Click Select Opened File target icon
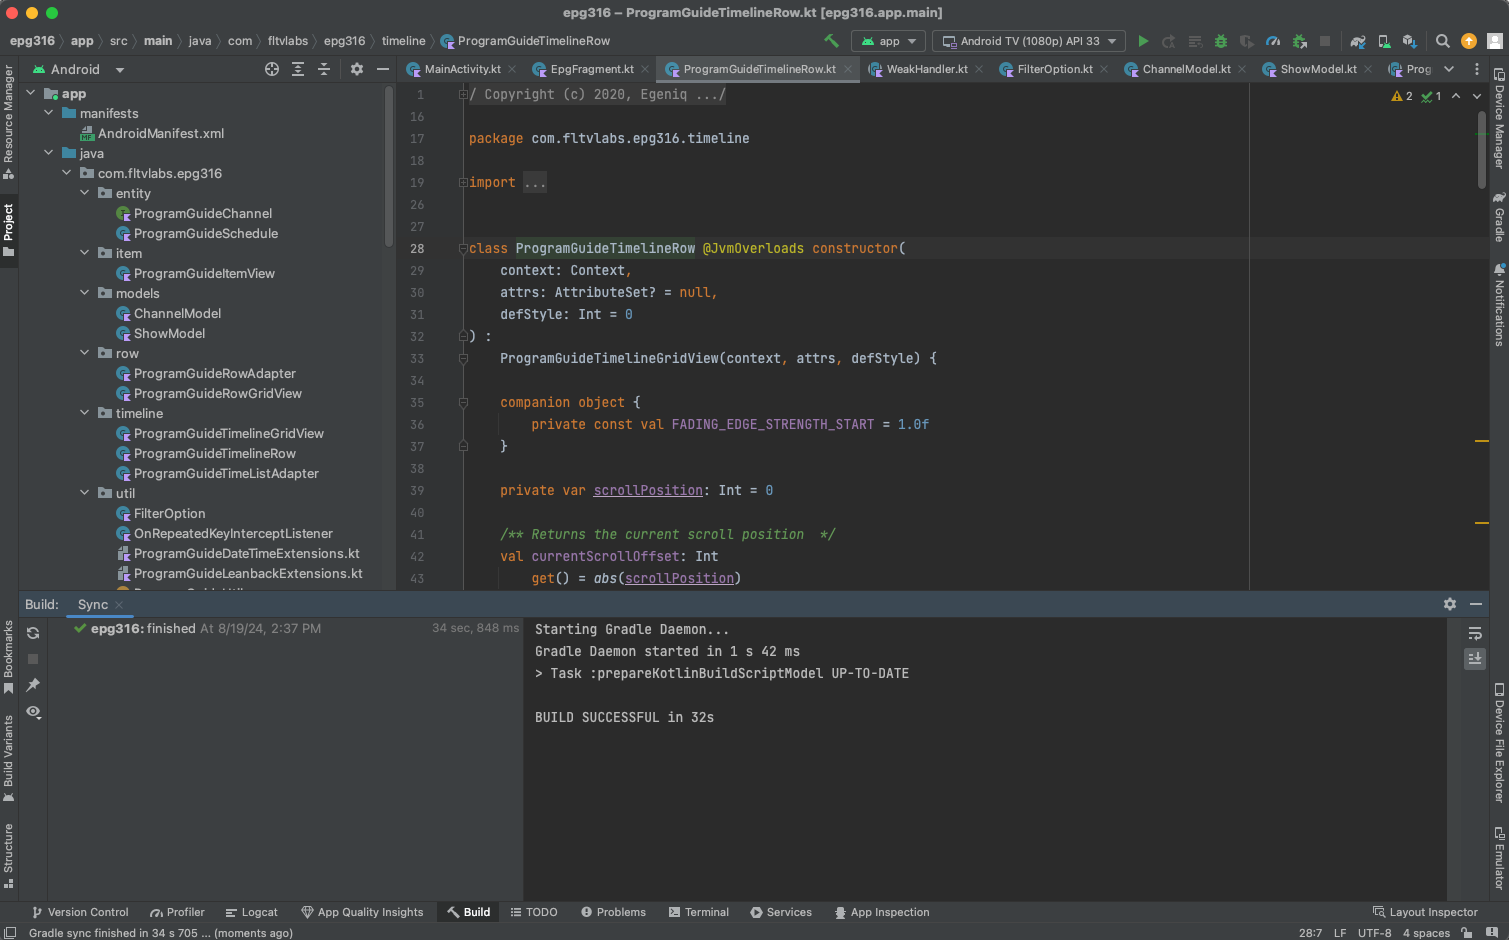 pos(272,69)
